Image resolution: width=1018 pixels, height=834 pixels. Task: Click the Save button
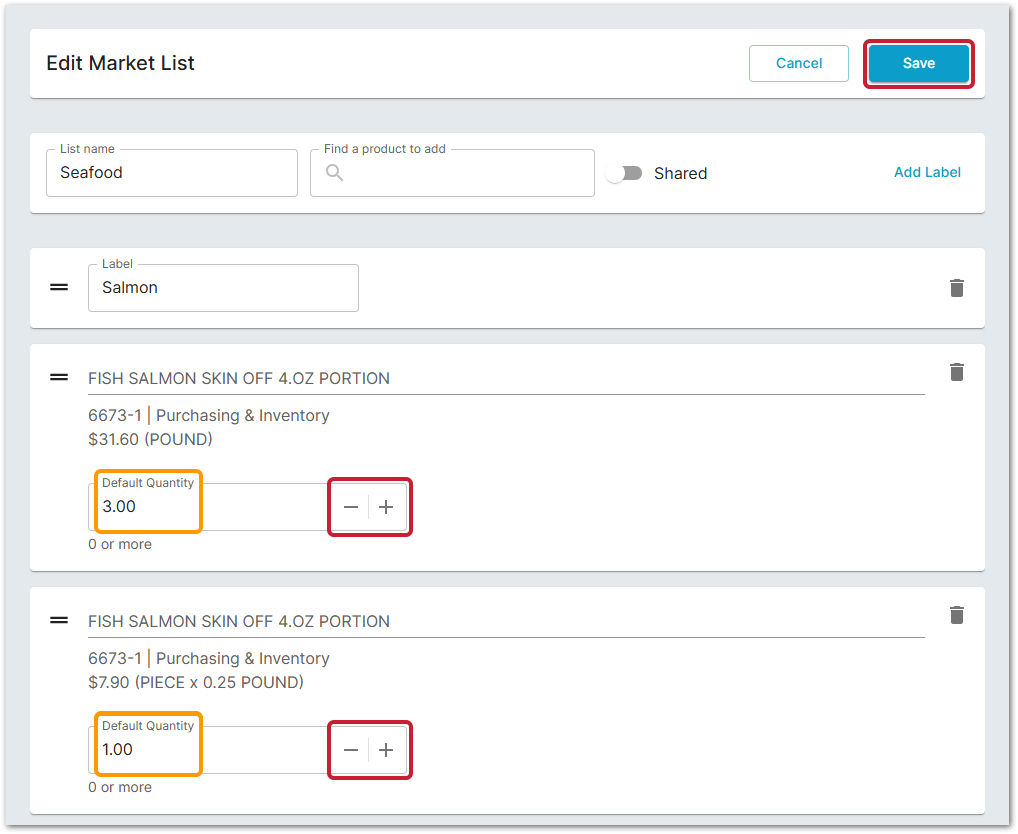pos(918,63)
